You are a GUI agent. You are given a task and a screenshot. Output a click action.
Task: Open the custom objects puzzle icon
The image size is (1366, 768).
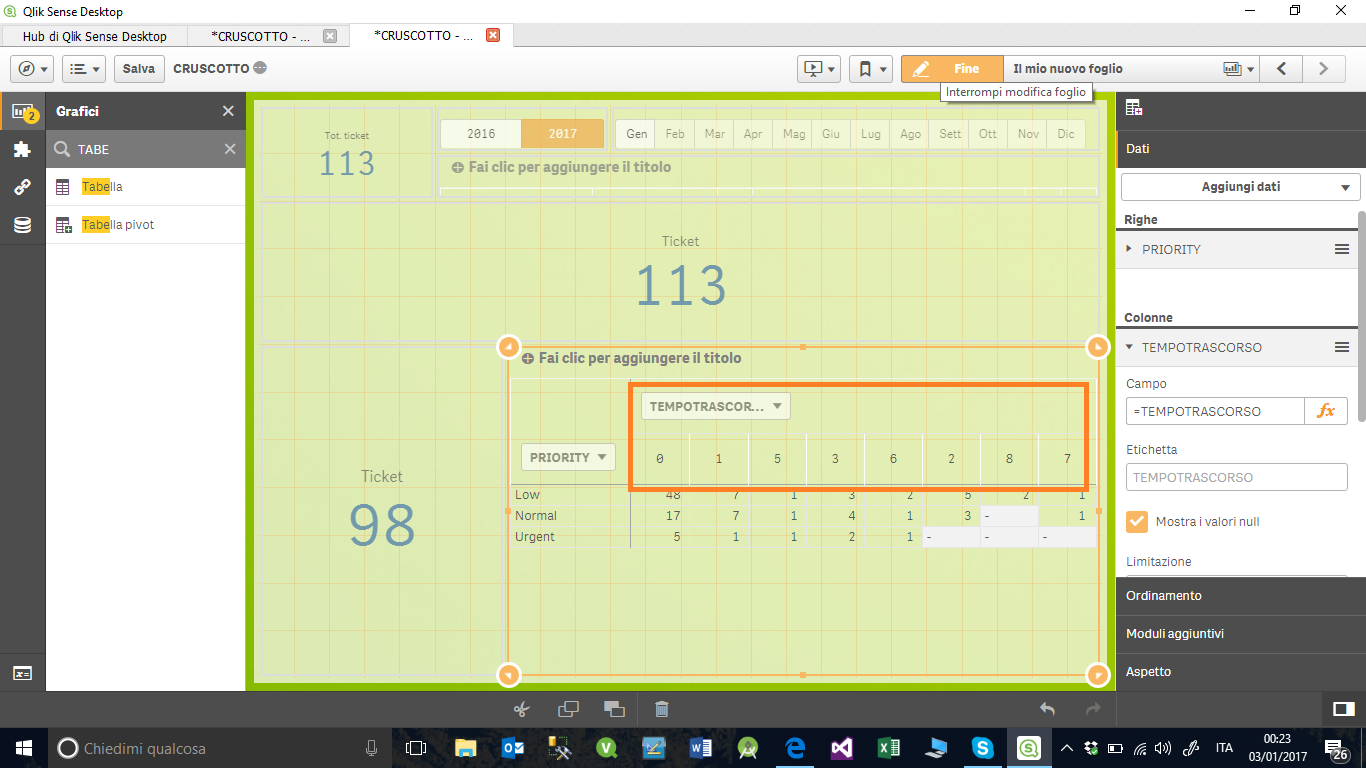[x=22, y=150]
